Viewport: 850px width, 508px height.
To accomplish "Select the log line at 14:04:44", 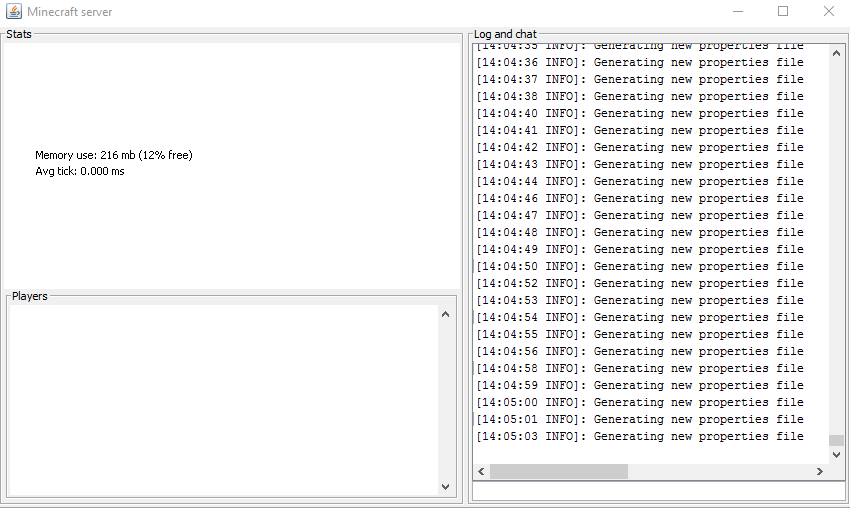I will point(640,181).
